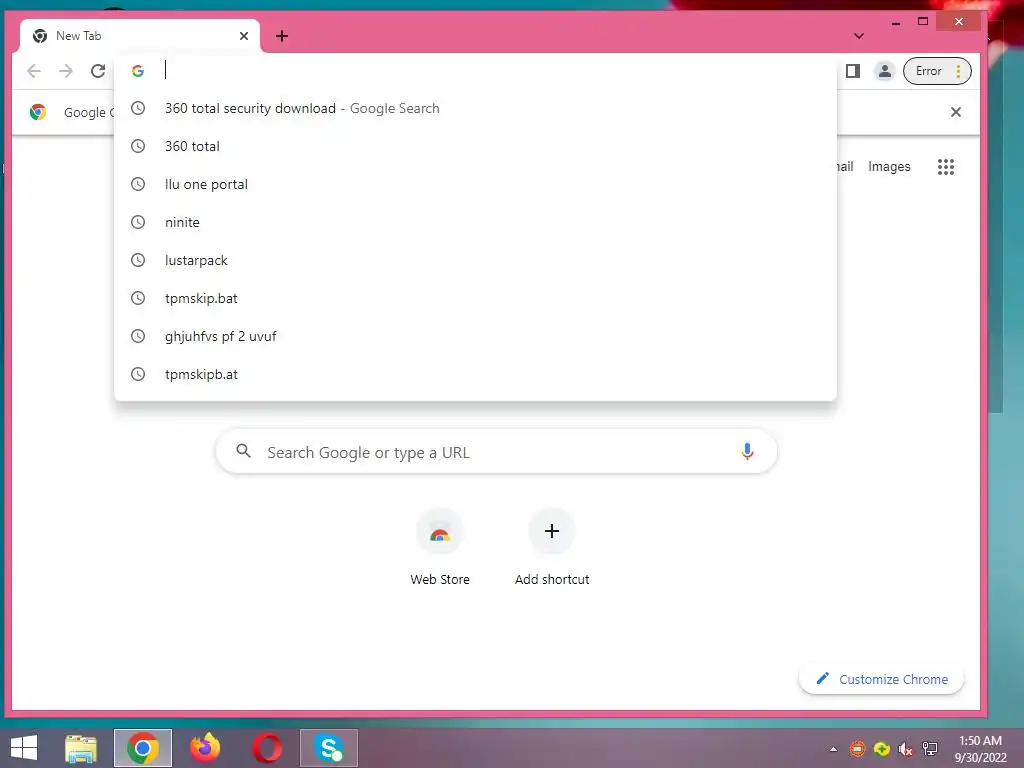Image resolution: width=1024 pixels, height=768 pixels.
Task: Close the New Tab tab
Action: pyautogui.click(x=244, y=36)
